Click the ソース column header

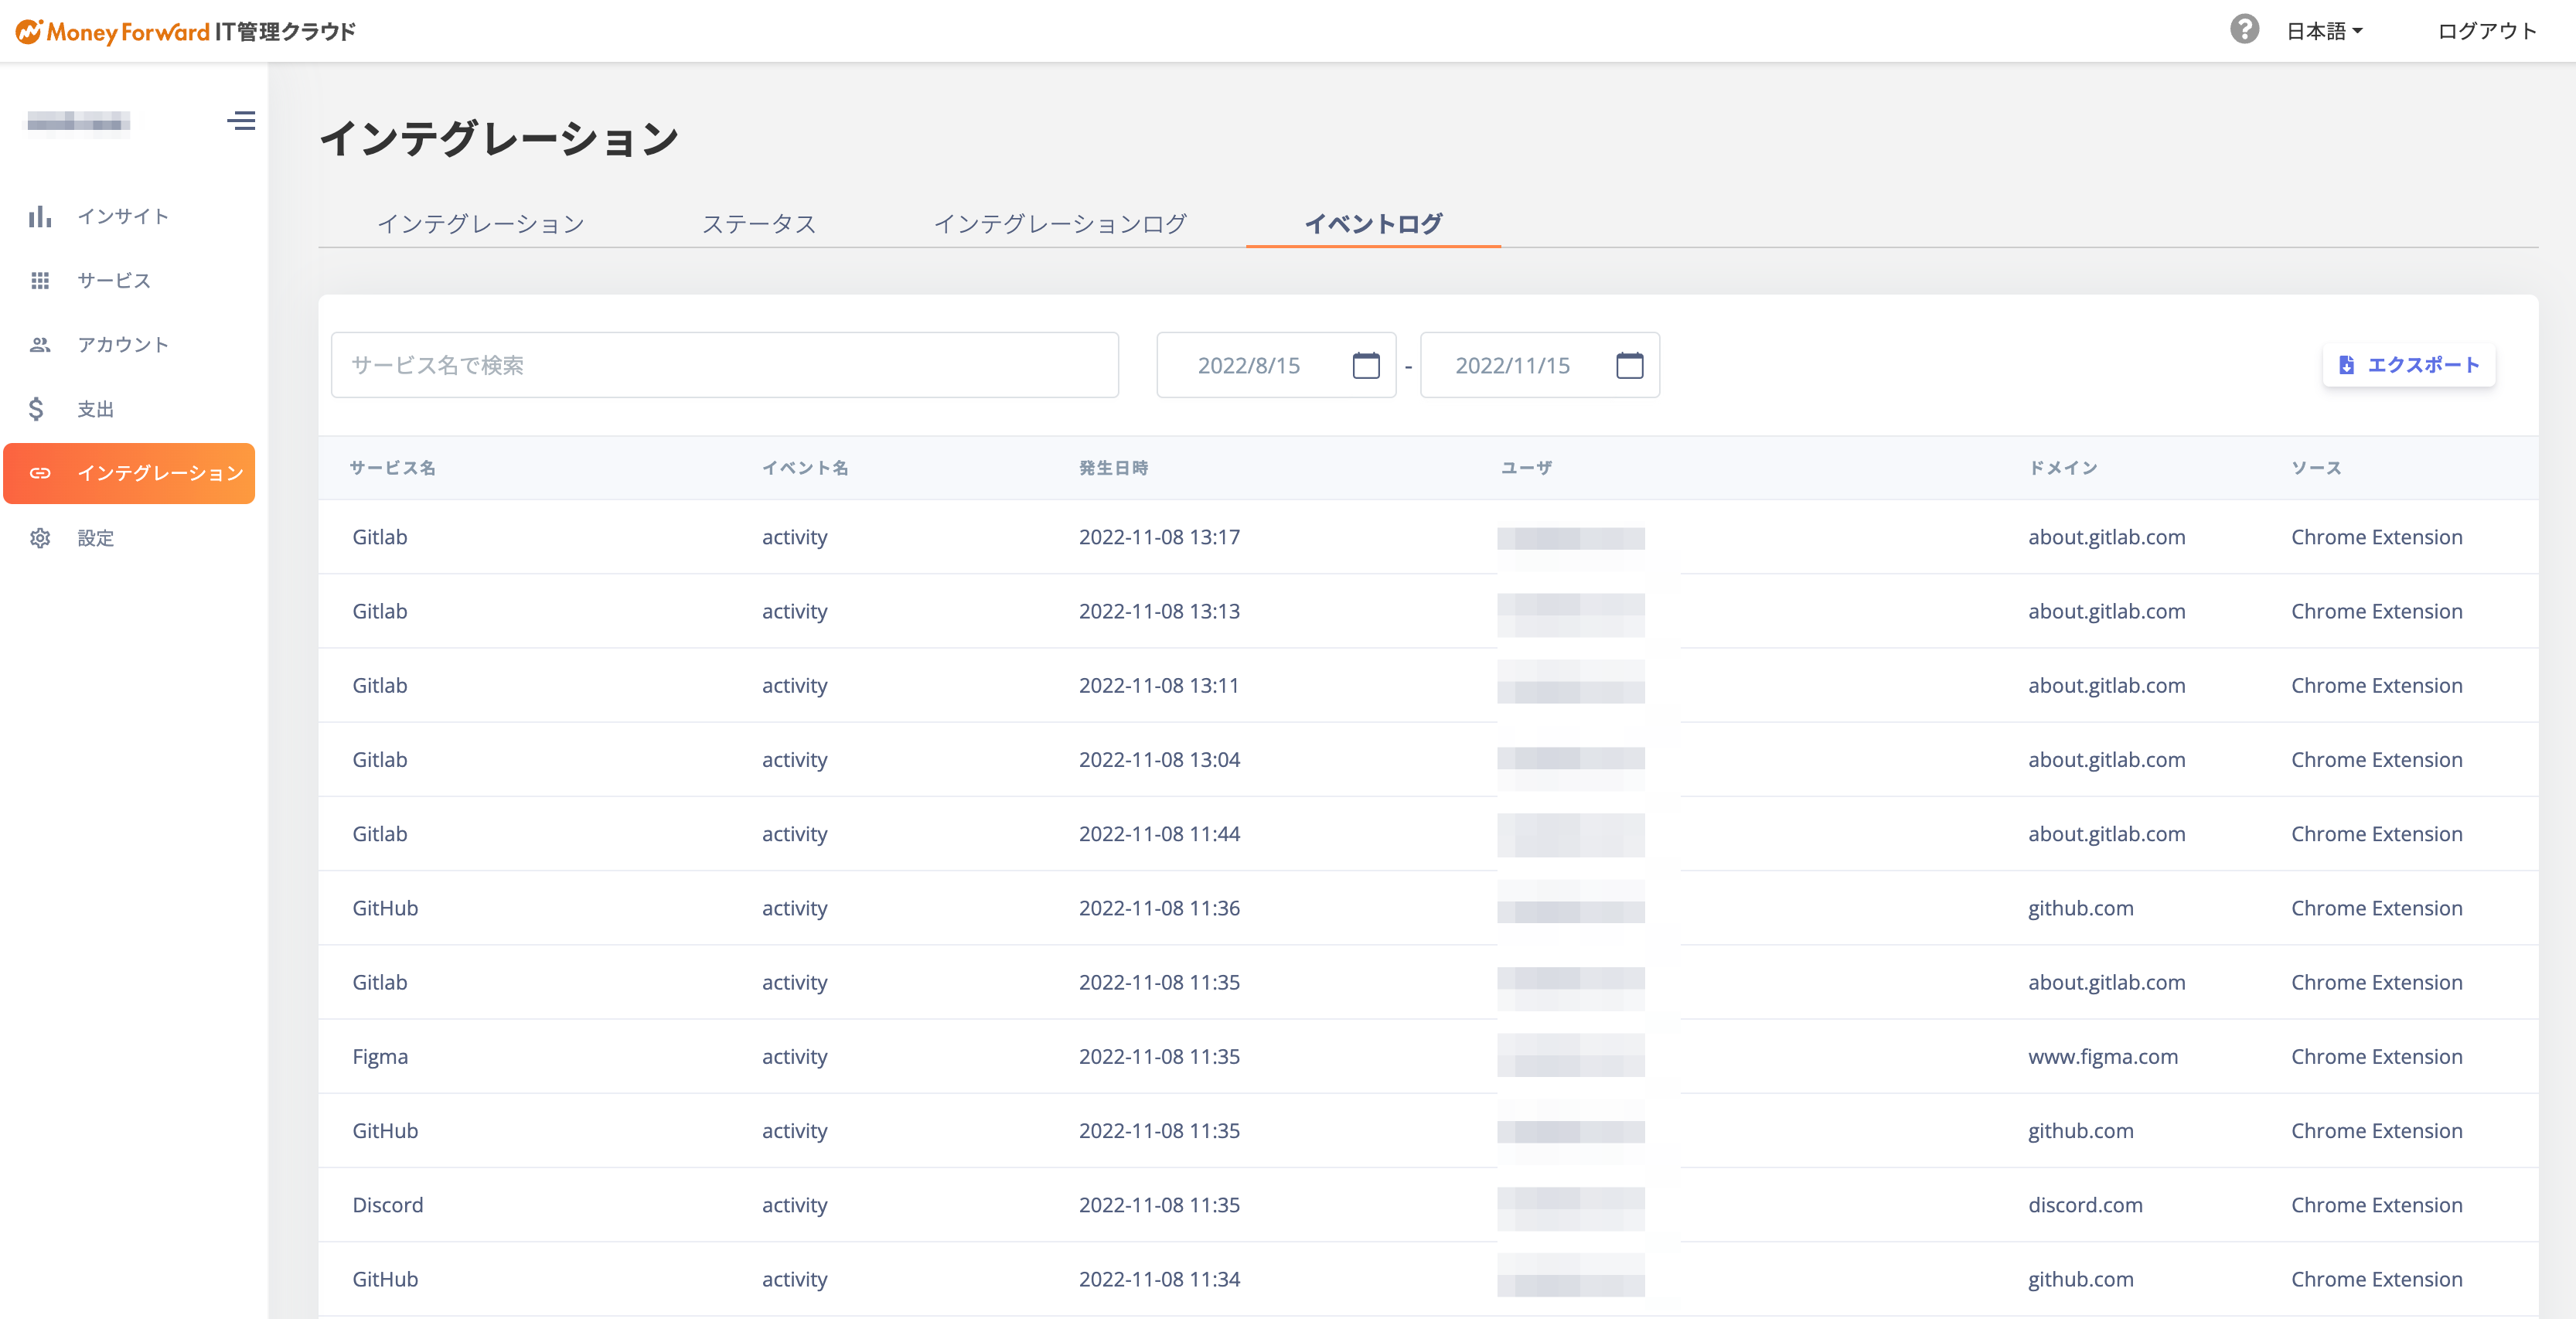(x=2316, y=468)
